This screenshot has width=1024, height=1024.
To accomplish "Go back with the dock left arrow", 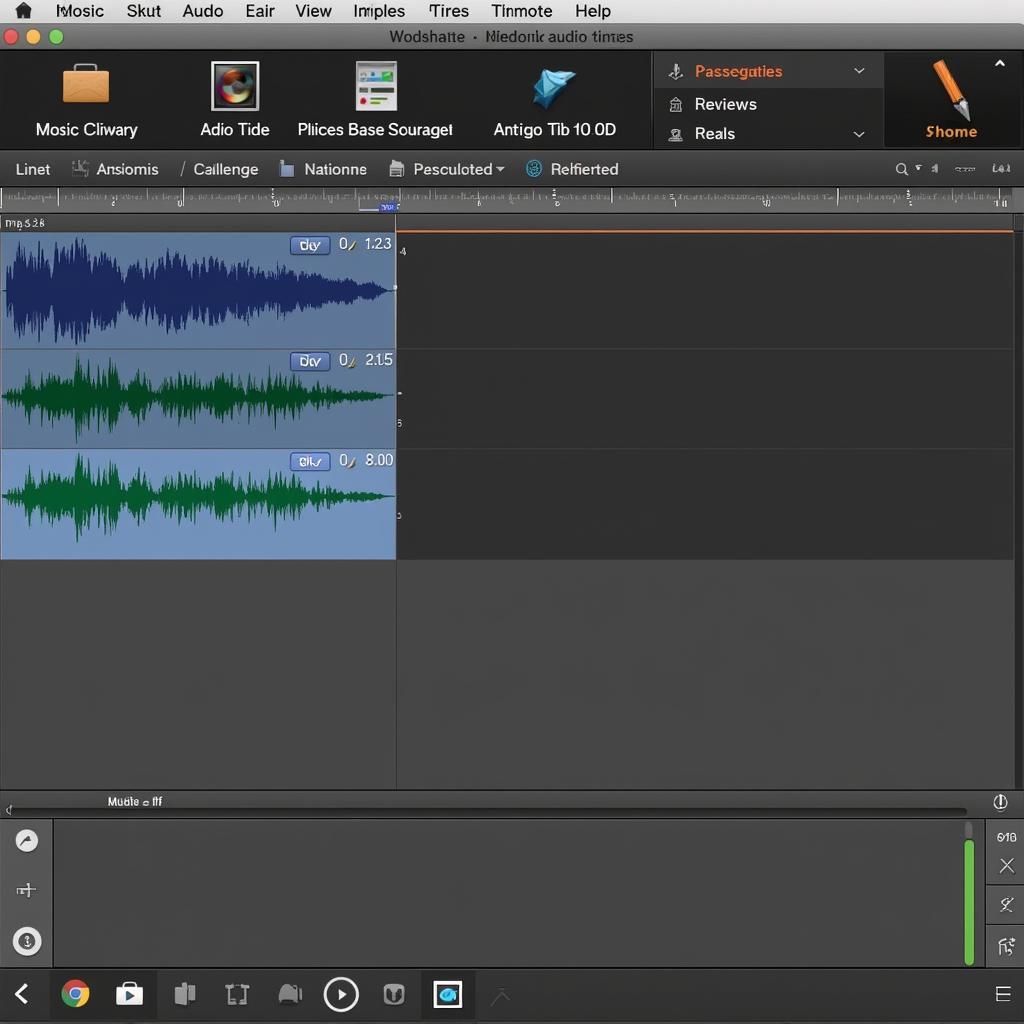I will [x=22, y=994].
